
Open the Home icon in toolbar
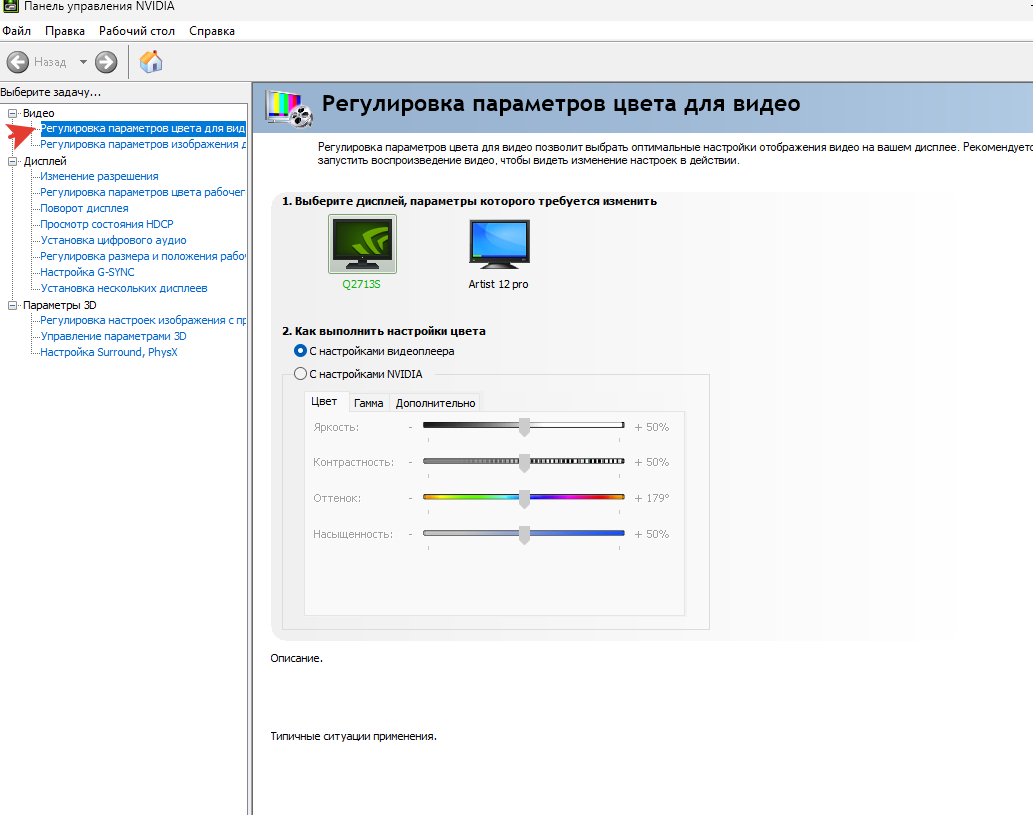[151, 62]
